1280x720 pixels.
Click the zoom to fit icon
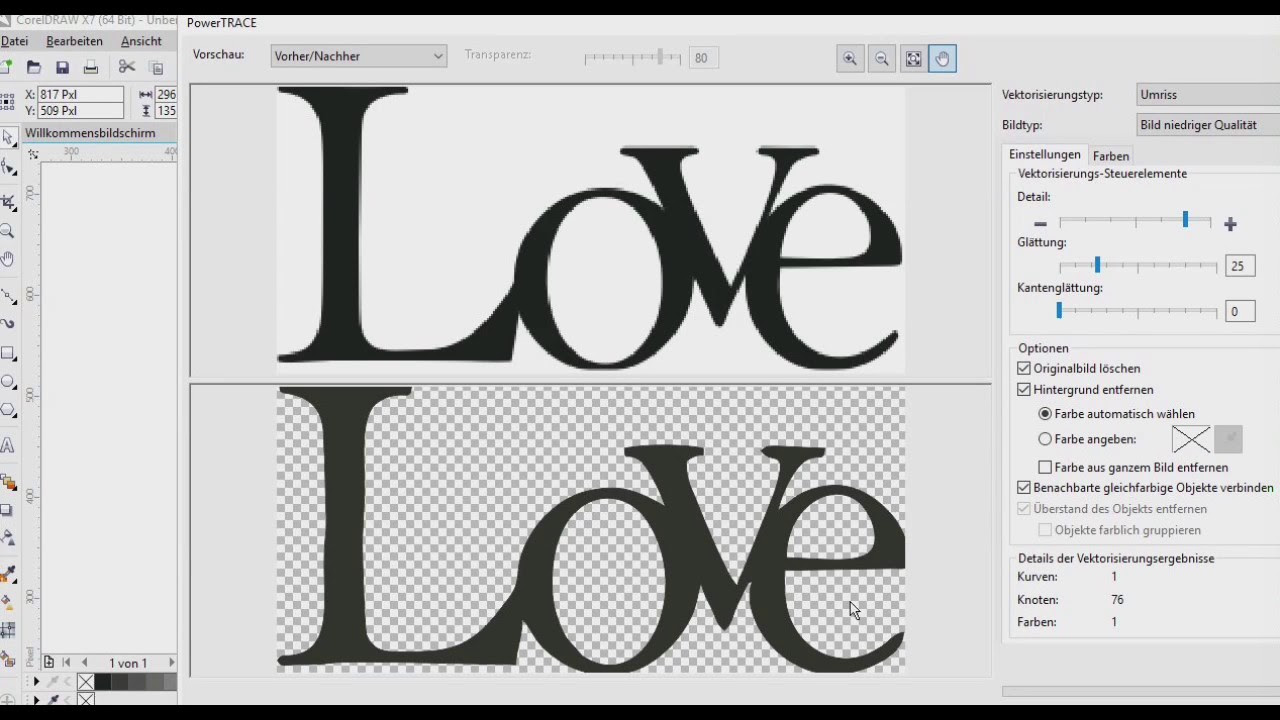[x=913, y=59]
